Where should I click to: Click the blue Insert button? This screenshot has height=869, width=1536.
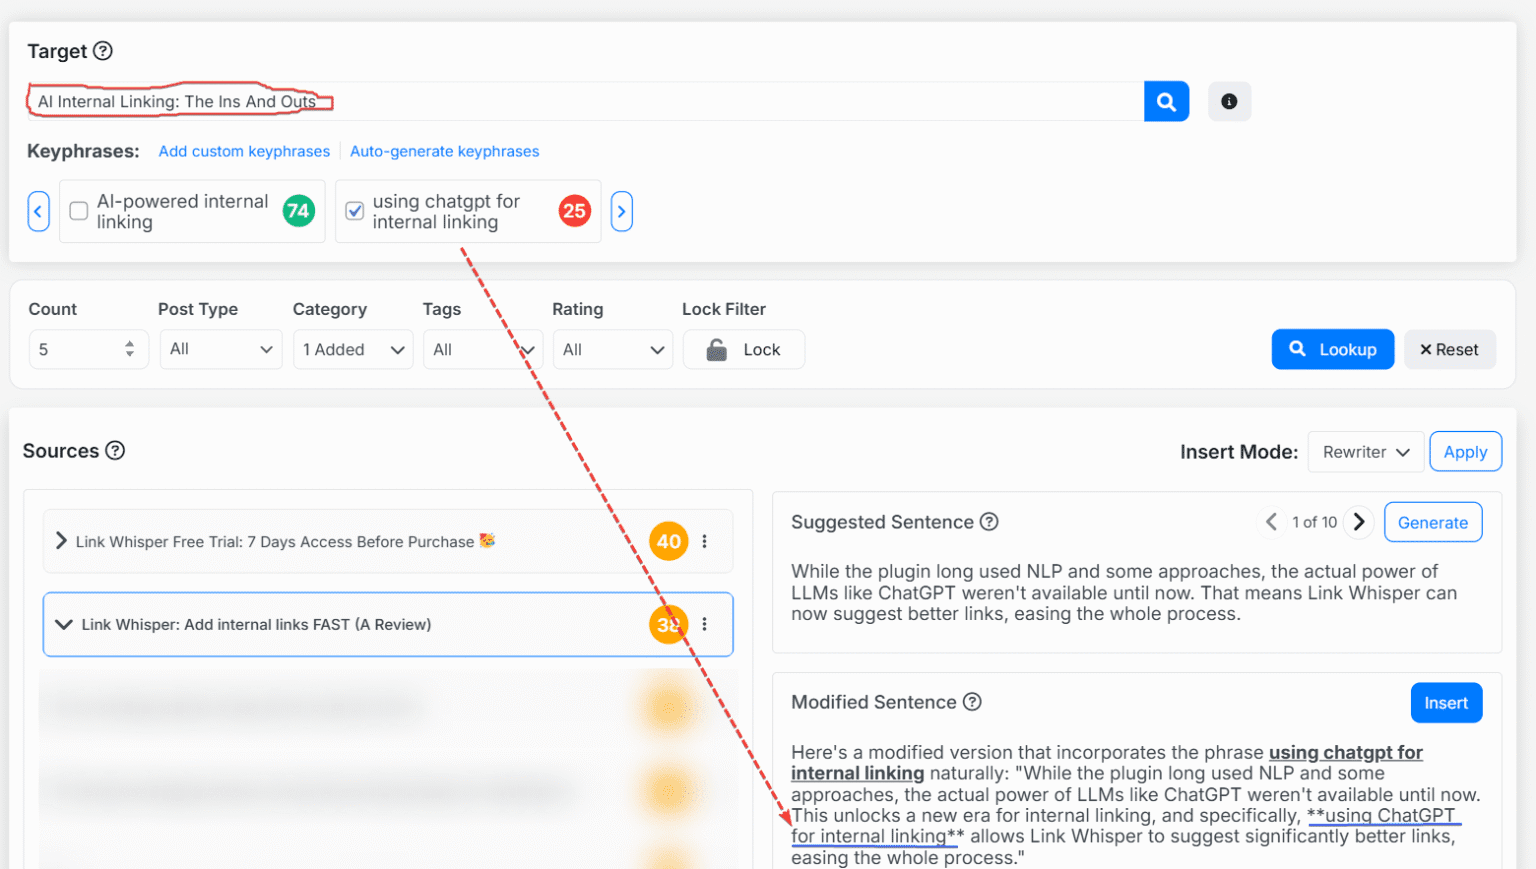point(1446,702)
